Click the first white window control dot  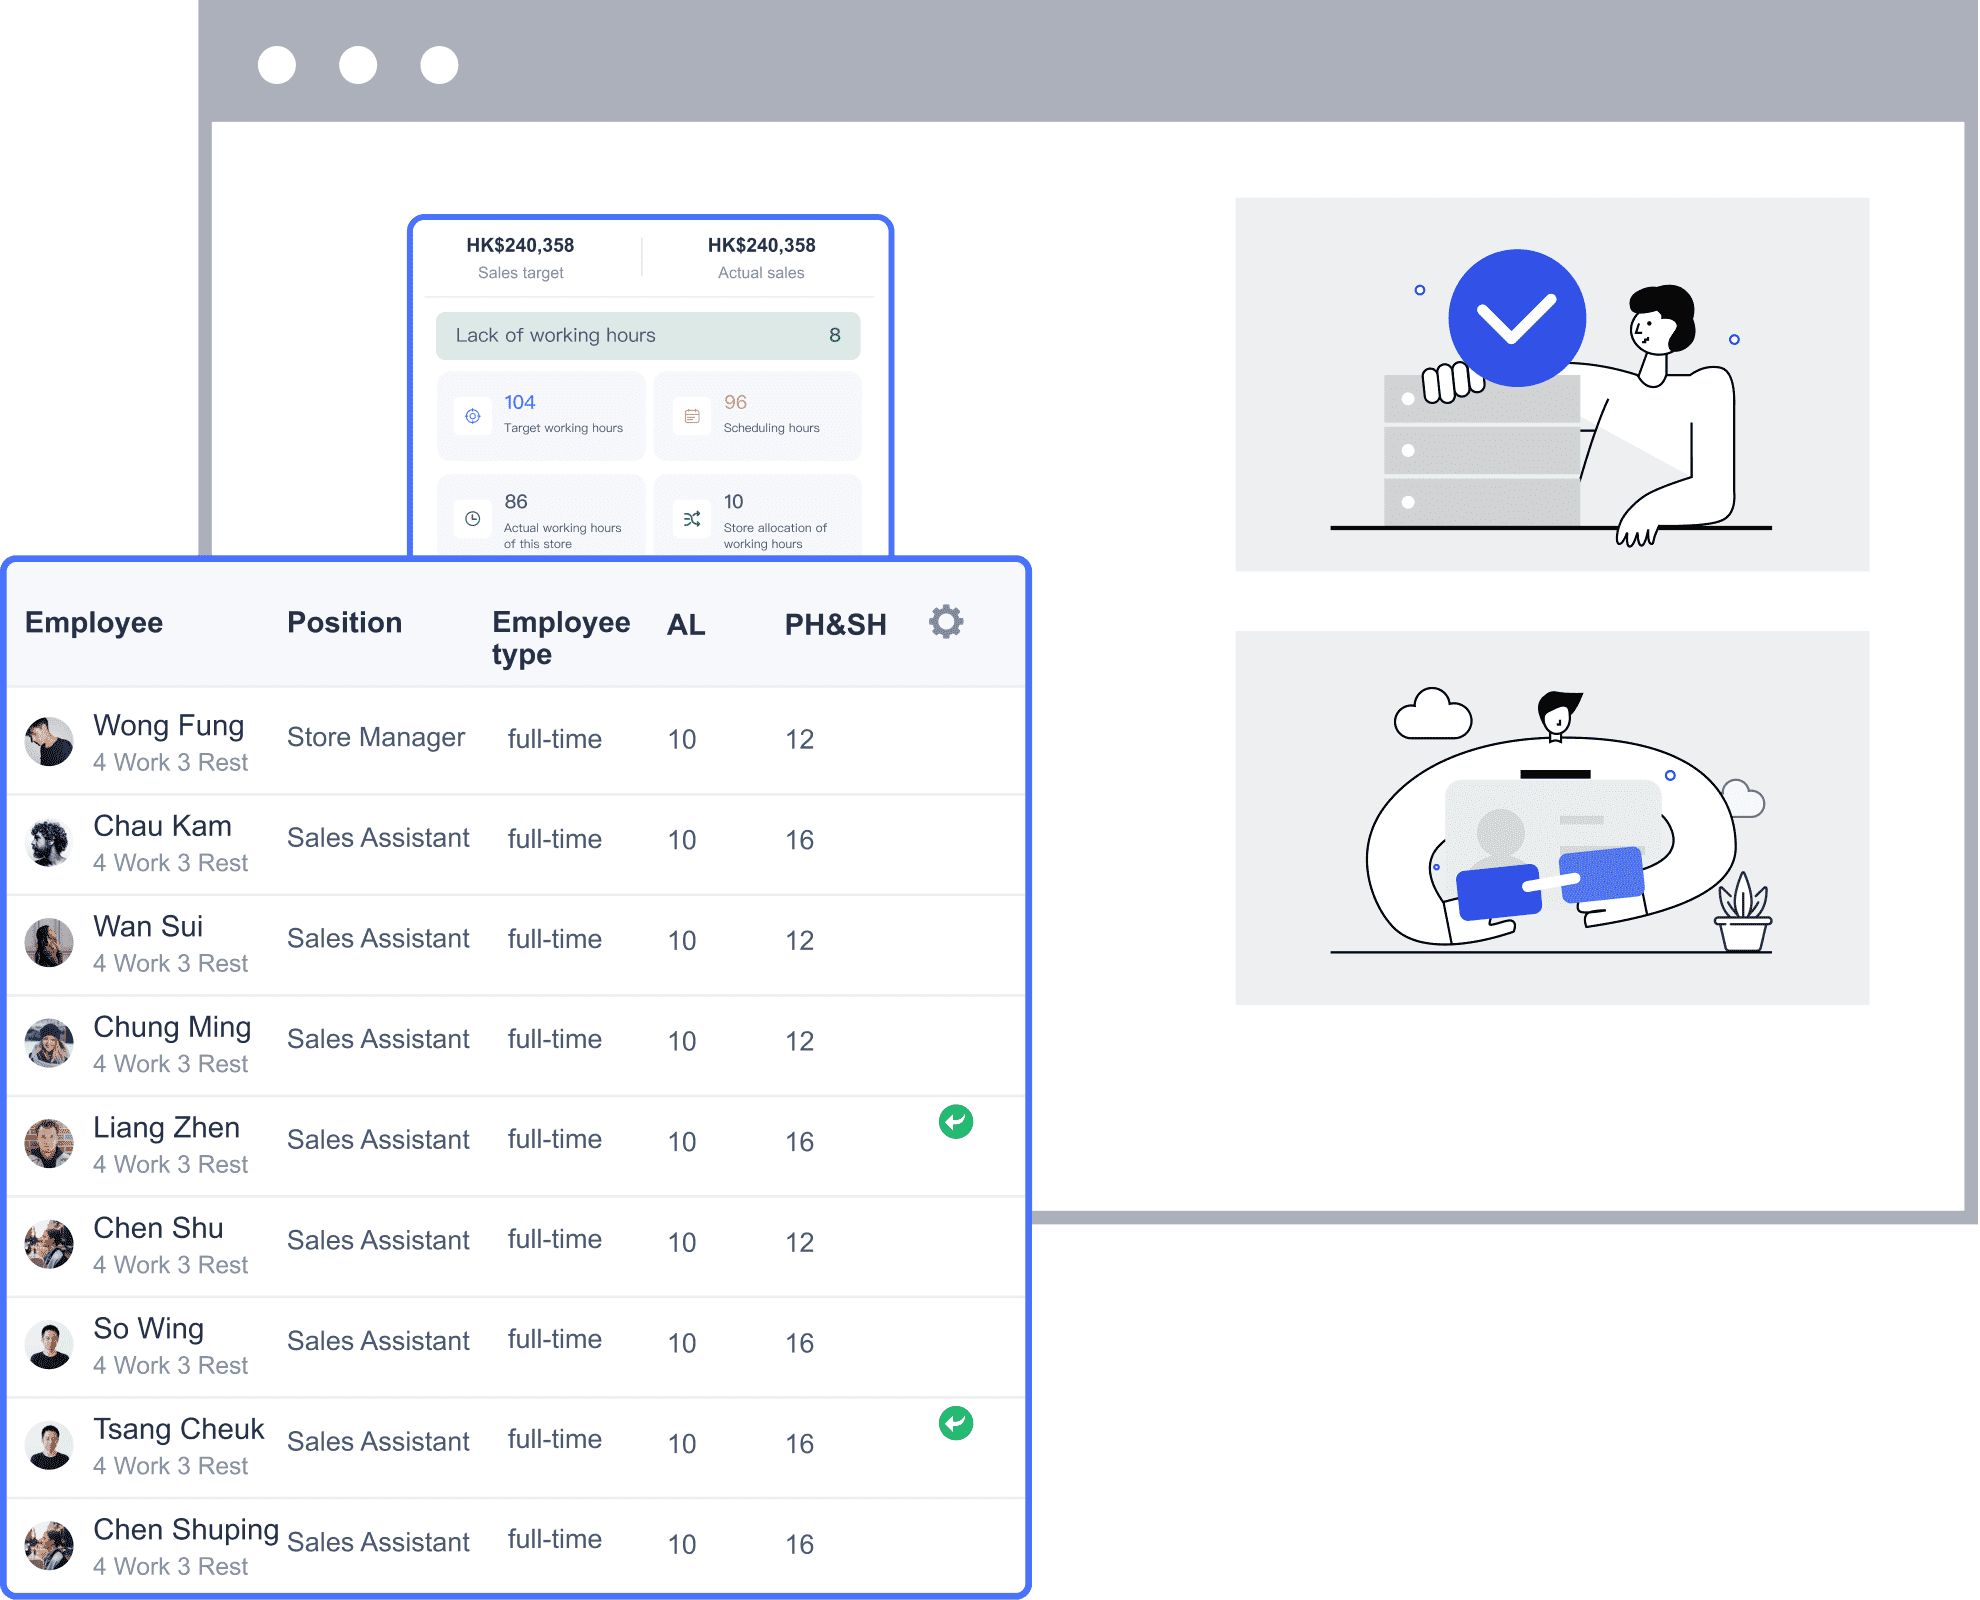point(277,65)
